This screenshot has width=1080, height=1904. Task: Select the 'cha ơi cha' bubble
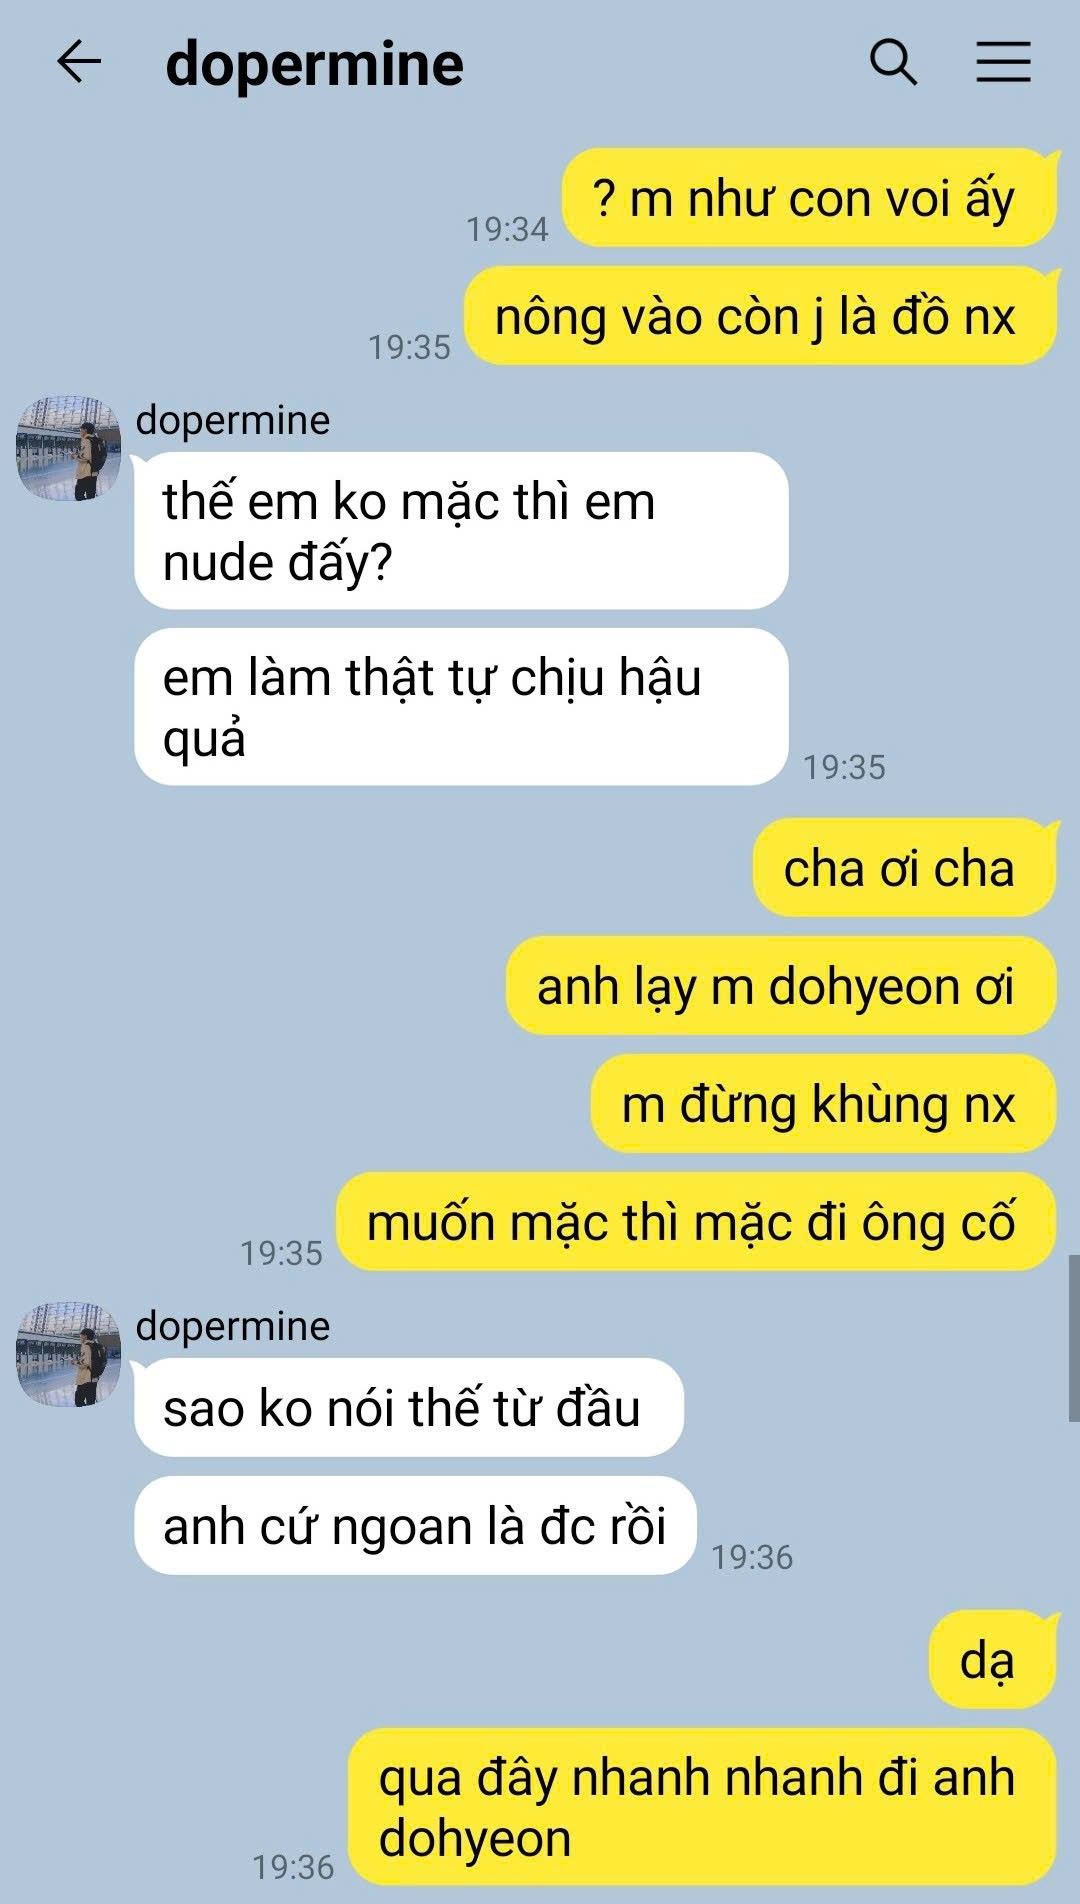pos(904,867)
